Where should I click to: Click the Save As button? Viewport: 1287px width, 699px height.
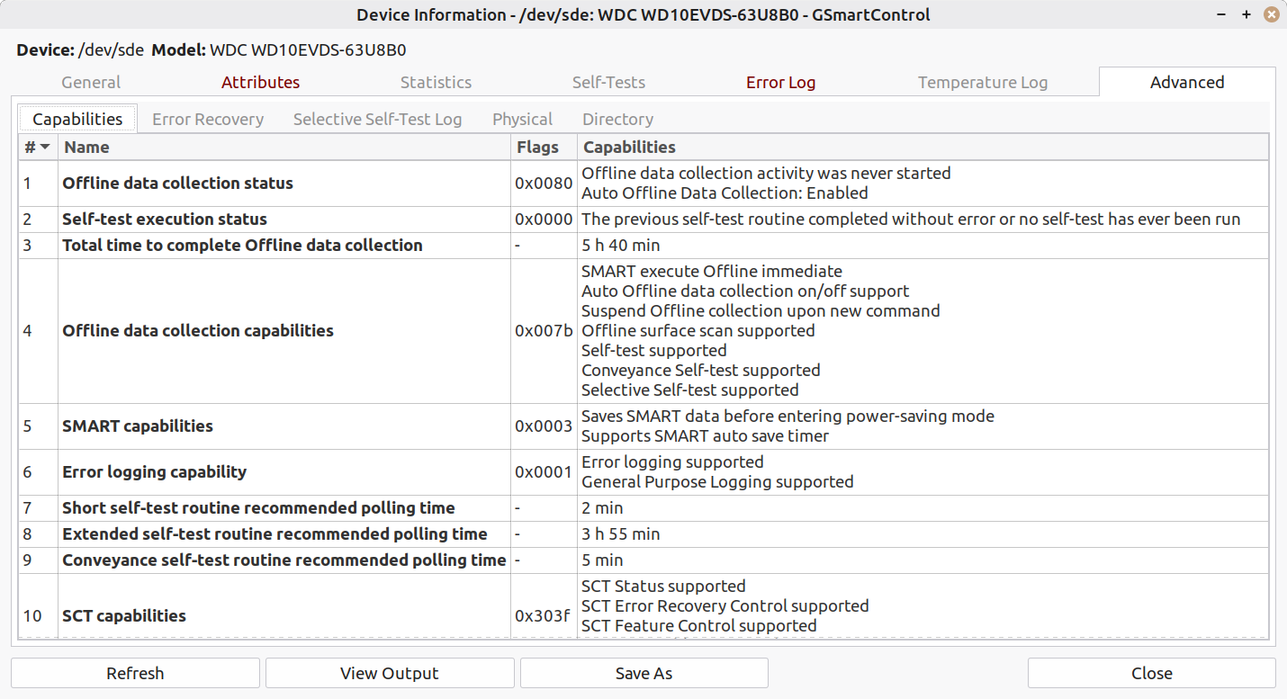coord(644,673)
